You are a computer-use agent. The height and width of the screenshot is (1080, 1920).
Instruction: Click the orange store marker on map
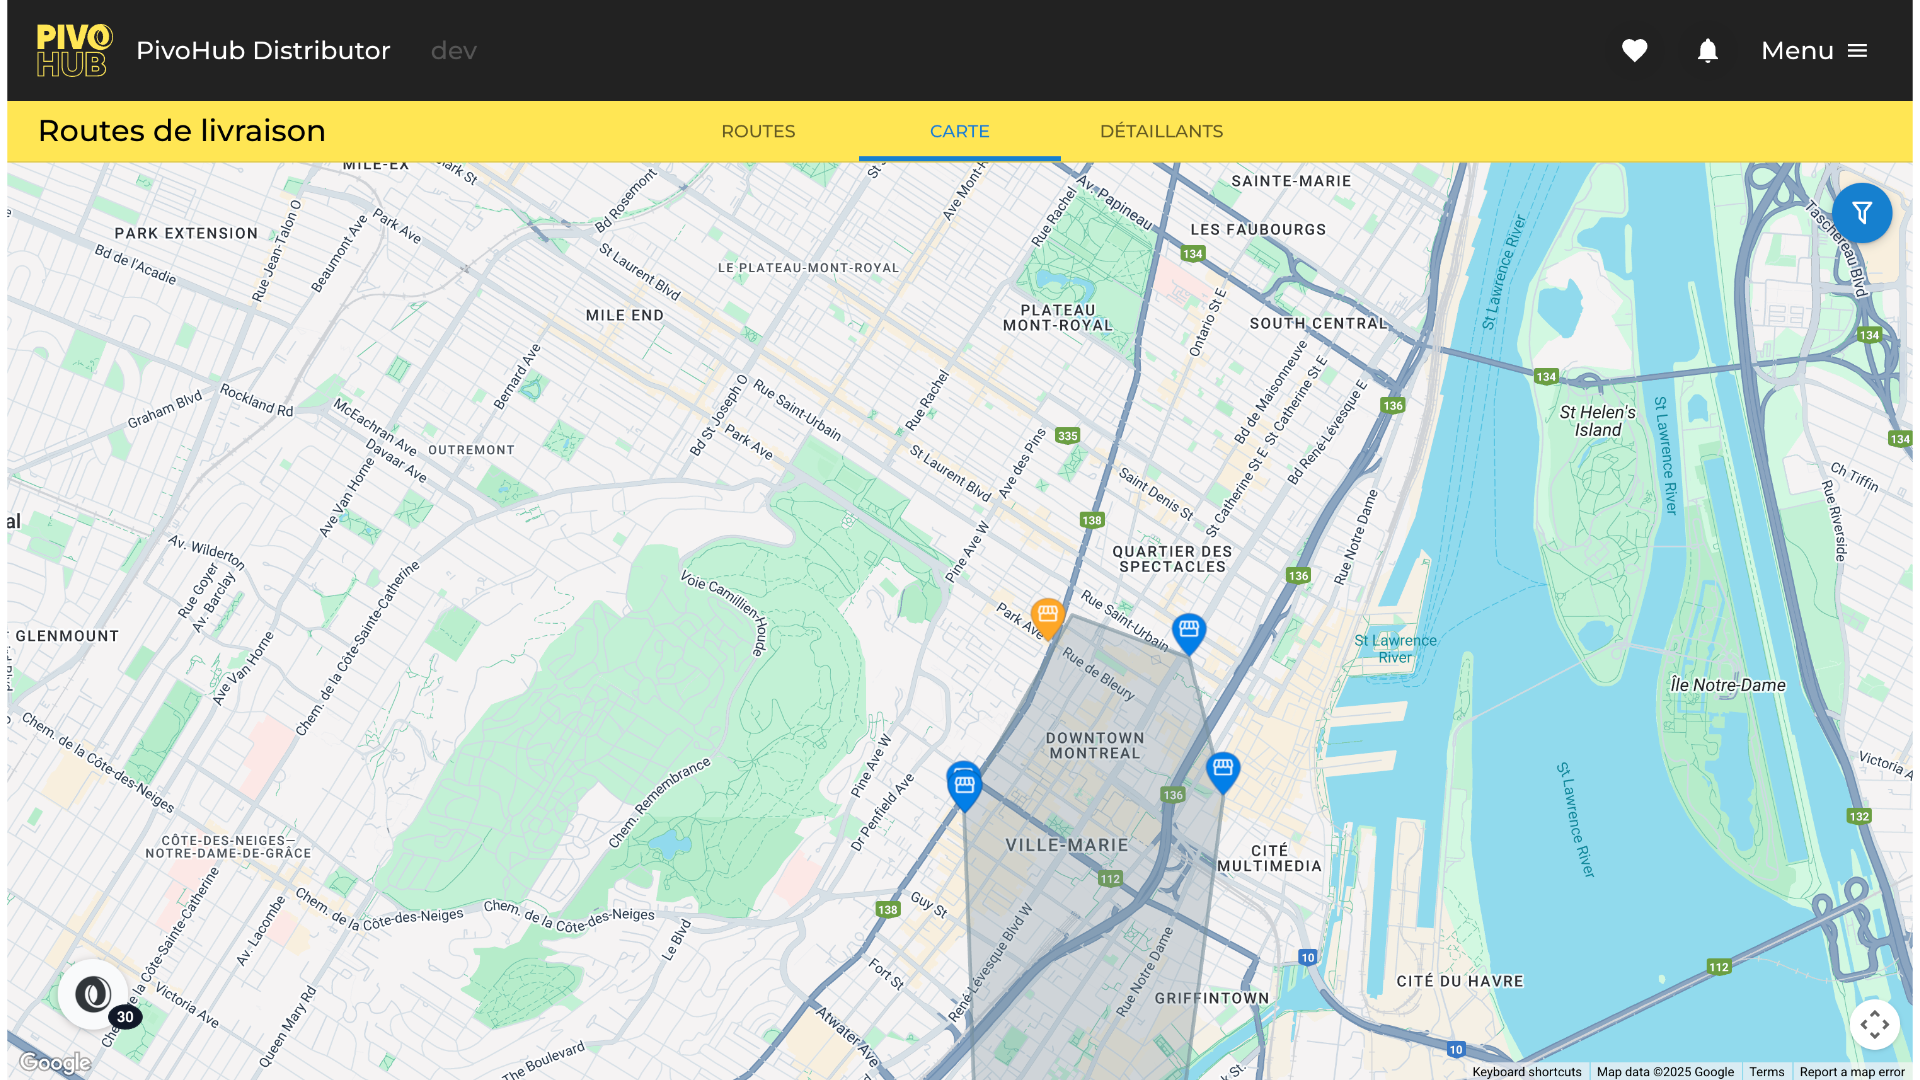click(x=1047, y=616)
